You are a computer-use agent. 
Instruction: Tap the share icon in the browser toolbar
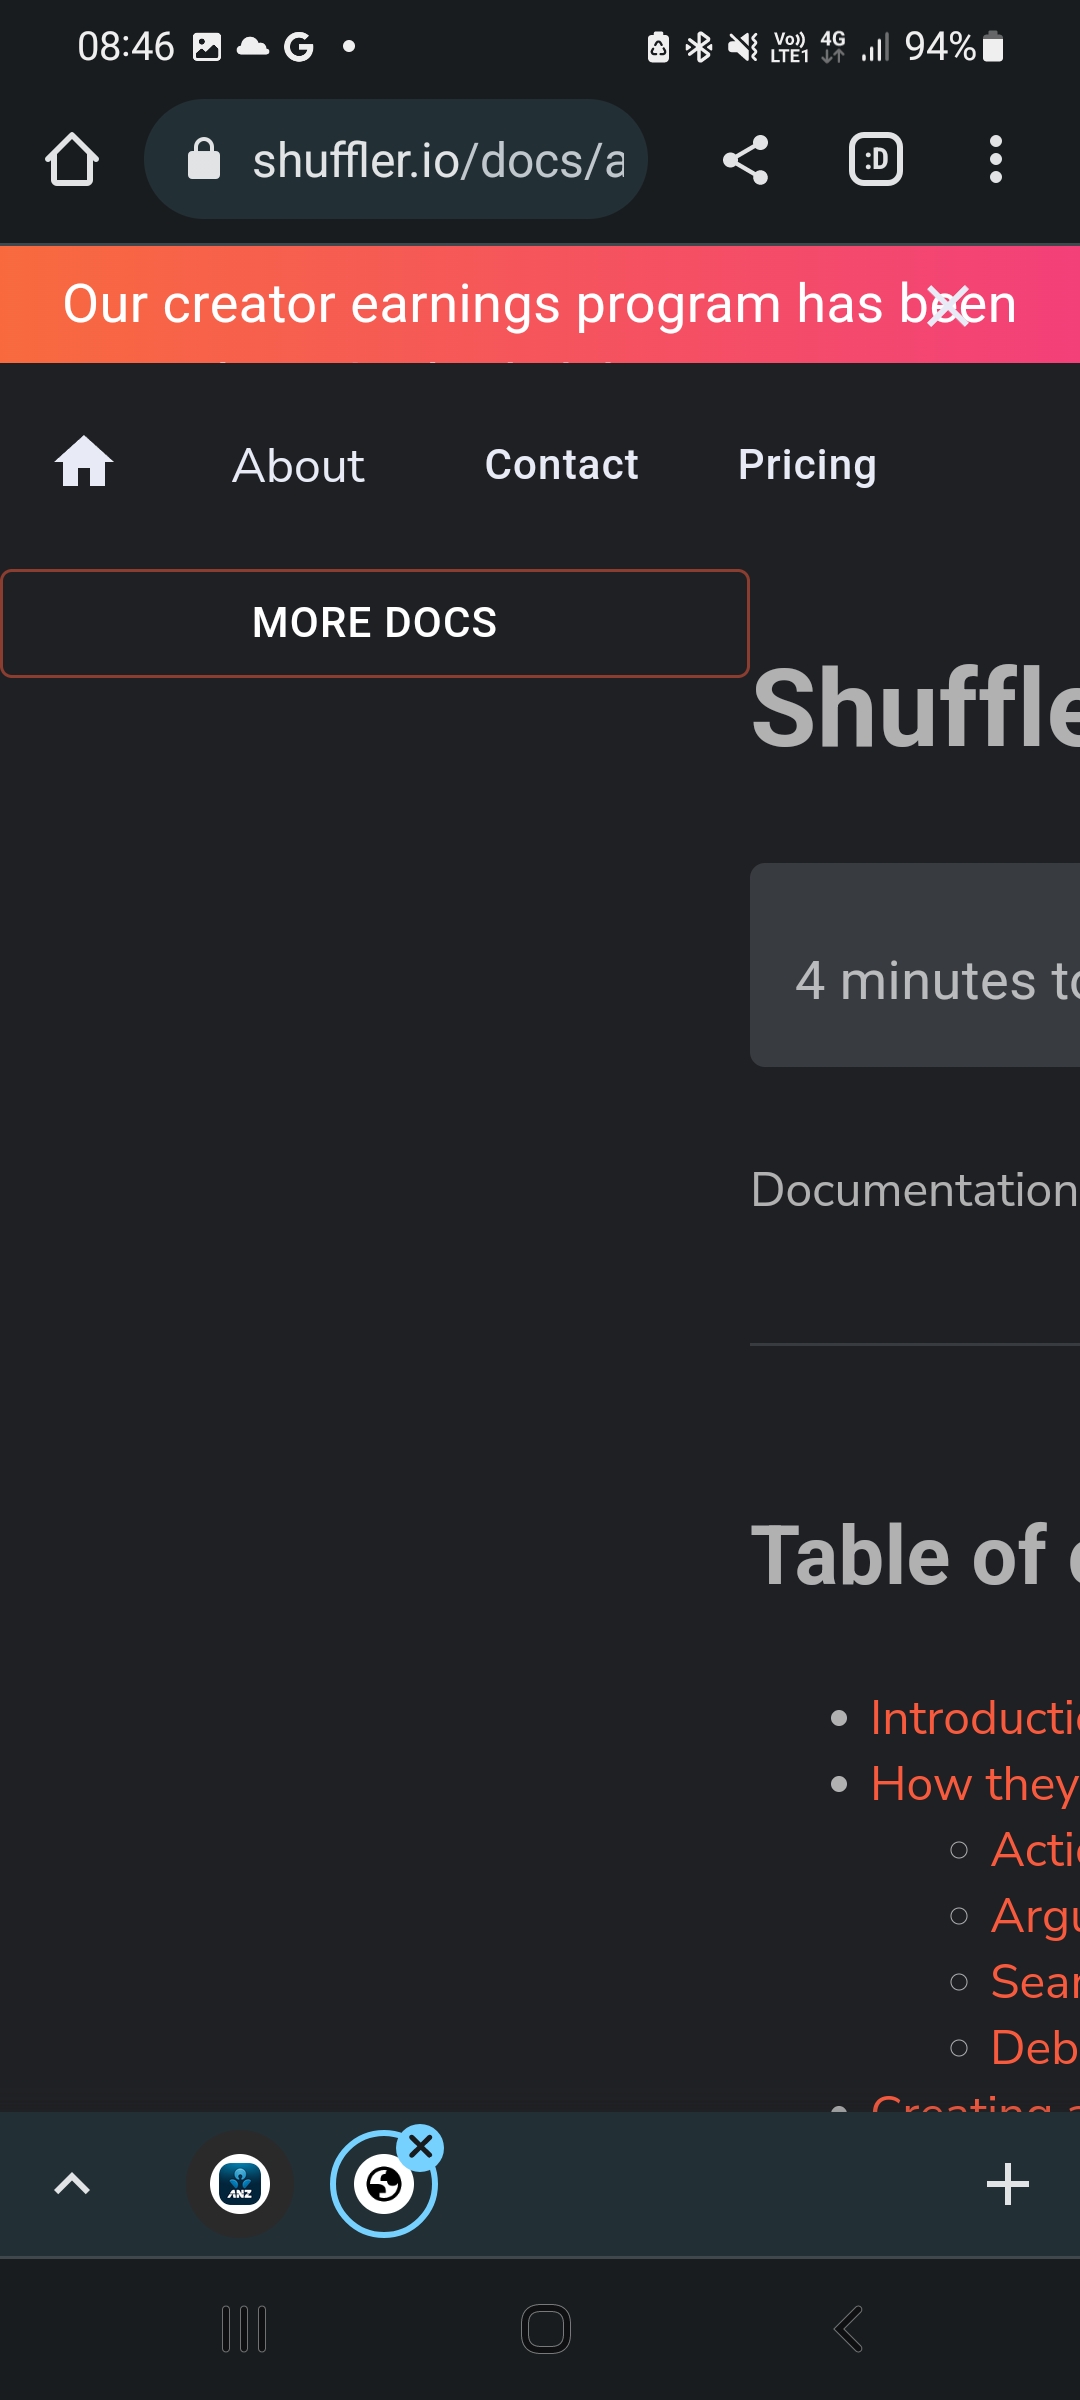pyautogui.click(x=744, y=159)
